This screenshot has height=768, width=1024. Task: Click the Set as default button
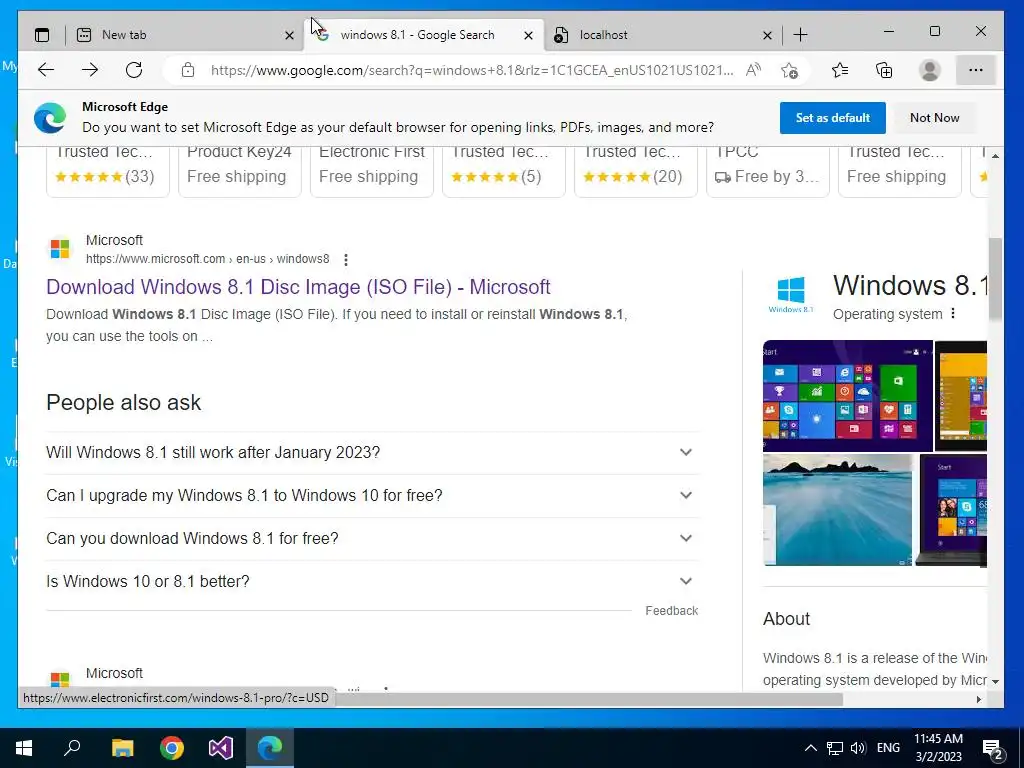pos(833,118)
